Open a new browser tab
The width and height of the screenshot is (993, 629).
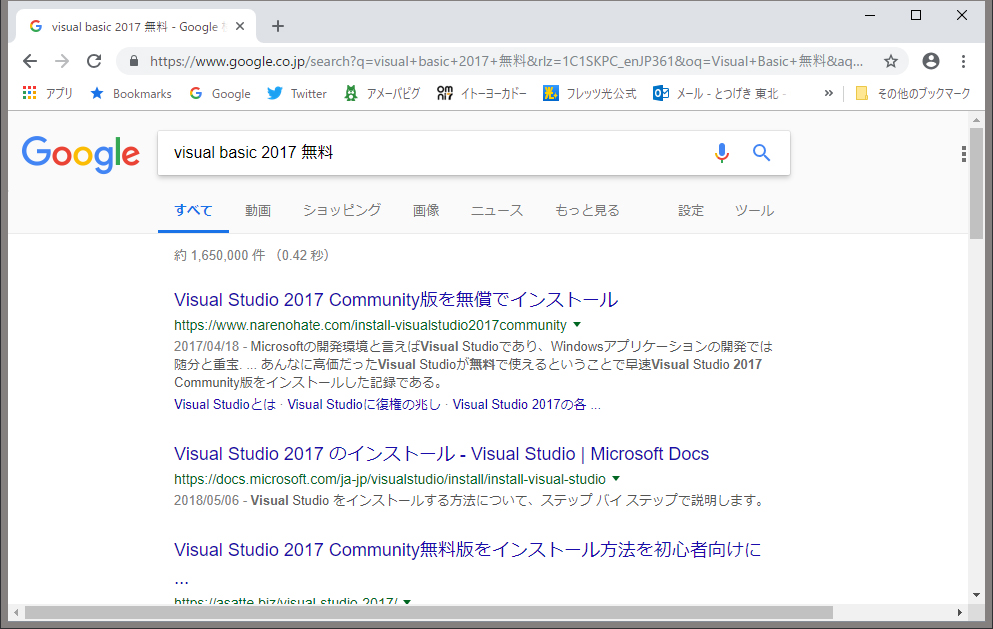[x=277, y=26]
